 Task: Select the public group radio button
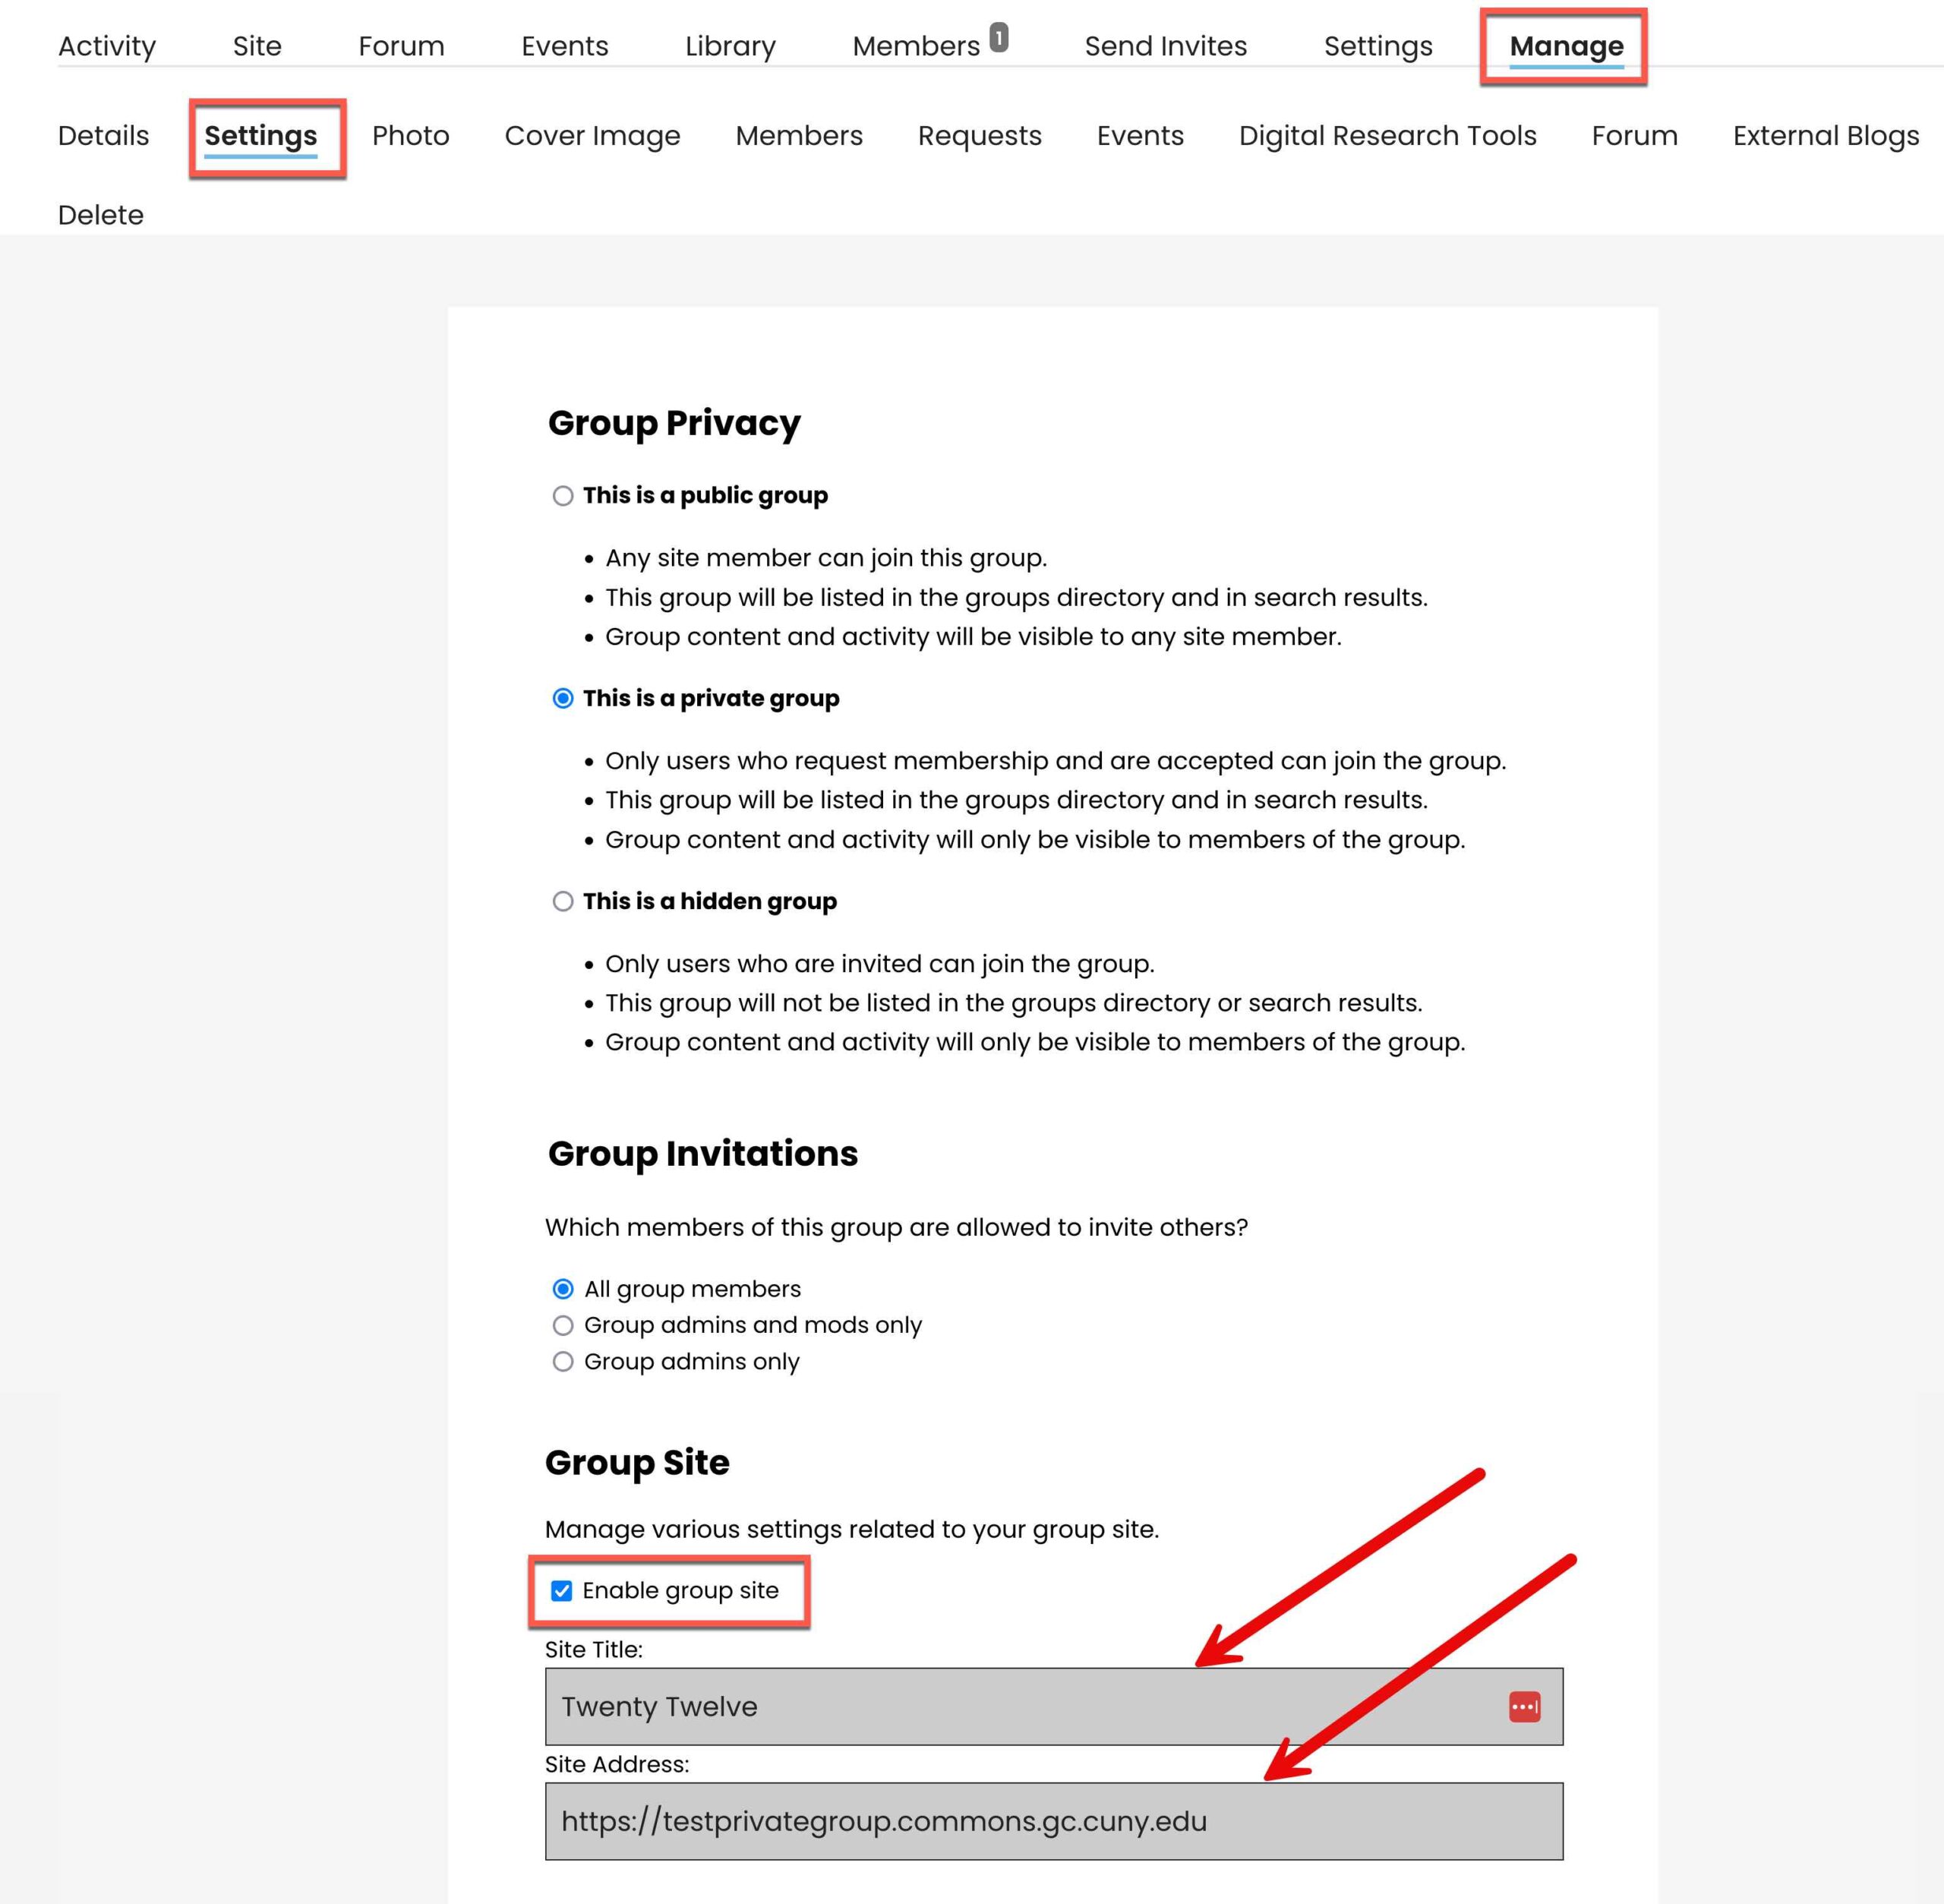560,495
